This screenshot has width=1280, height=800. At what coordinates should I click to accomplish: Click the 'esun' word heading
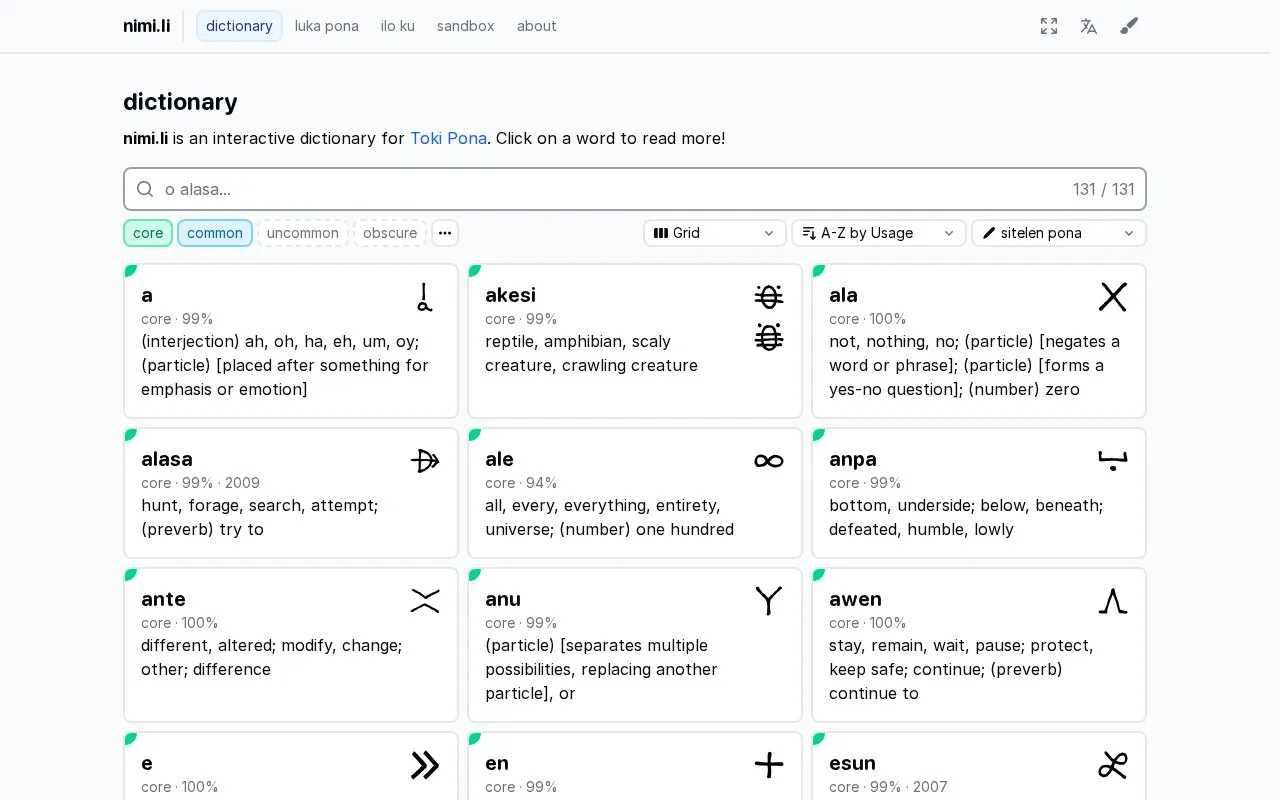(x=852, y=763)
